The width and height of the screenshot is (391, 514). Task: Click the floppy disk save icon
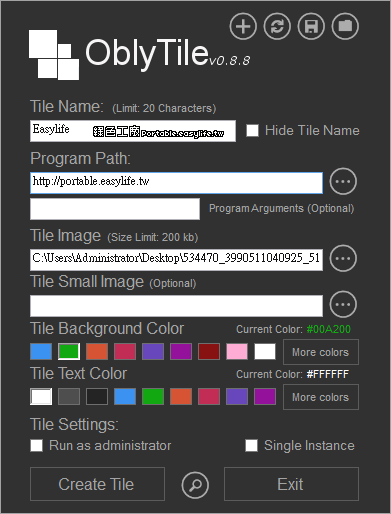tap(311, 26)
